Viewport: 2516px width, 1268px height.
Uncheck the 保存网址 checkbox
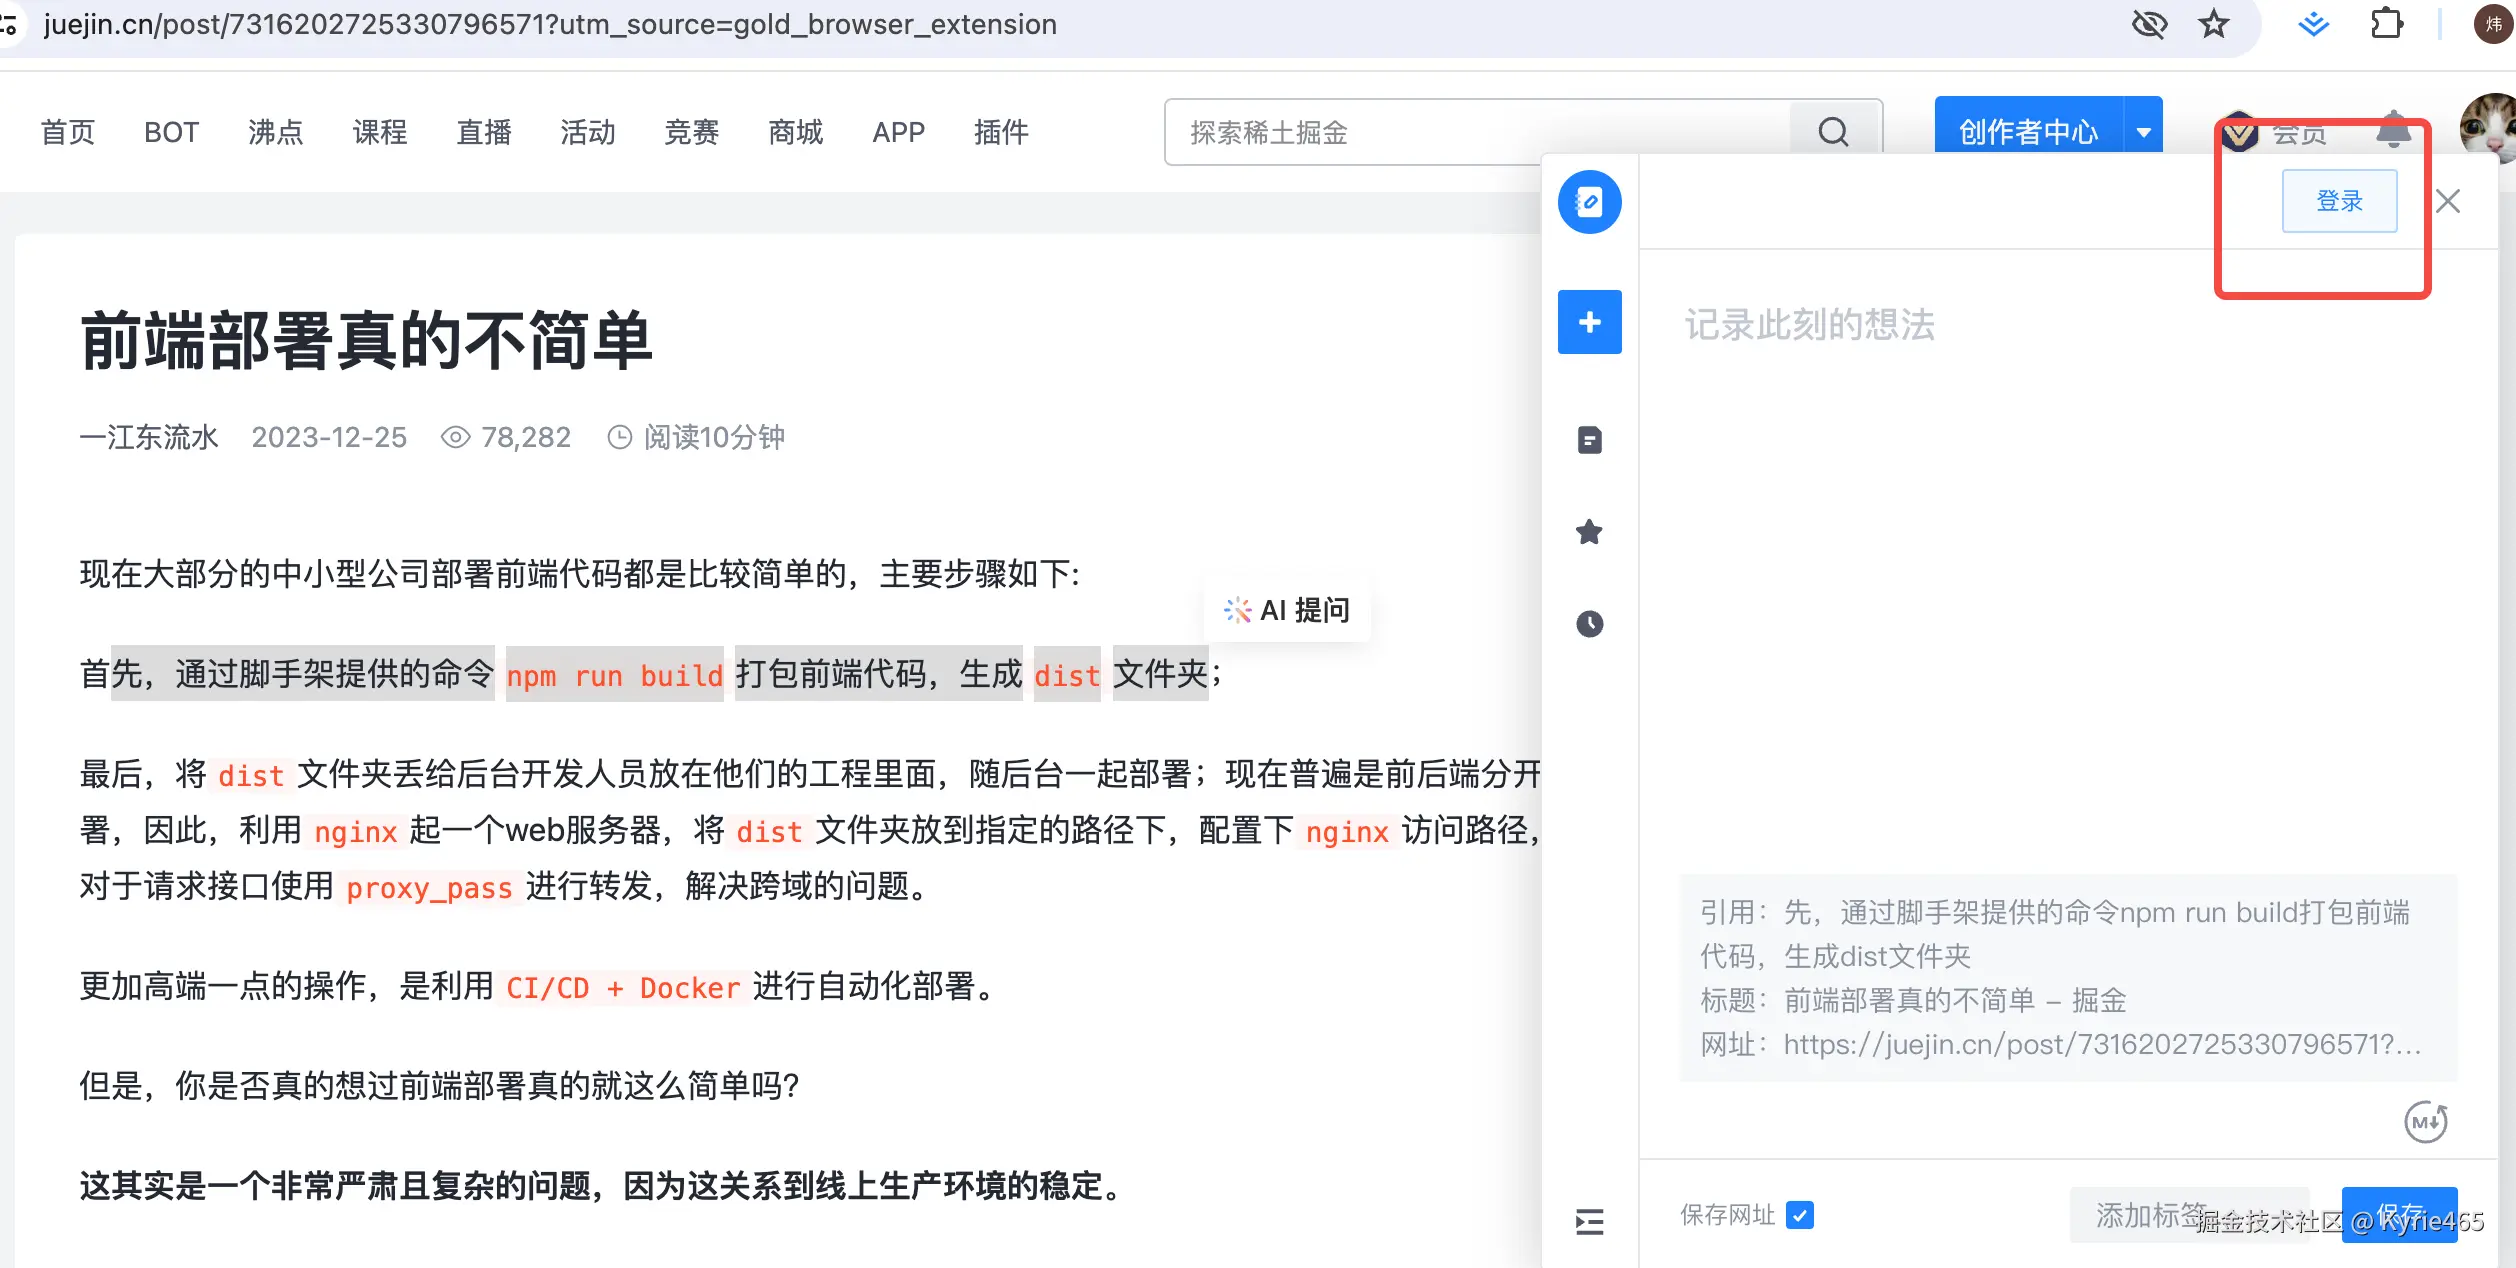[1800, 1215]
